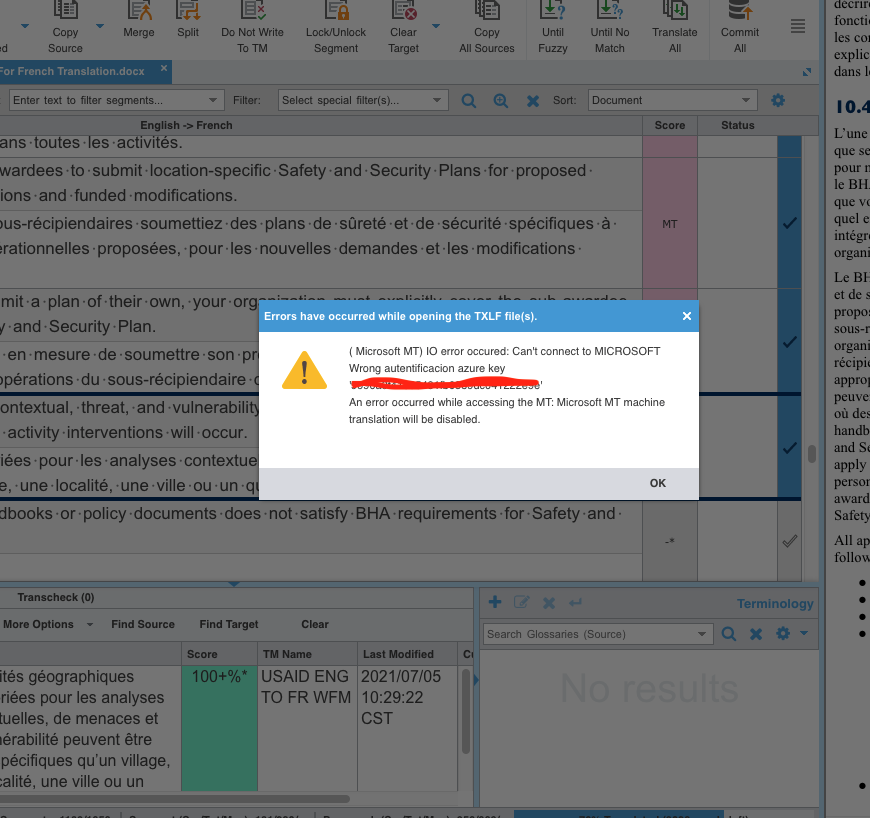Click the TM Name column header
Image resolution: width=870 pixels, height=818 pixels.
[x=307, y=654]
